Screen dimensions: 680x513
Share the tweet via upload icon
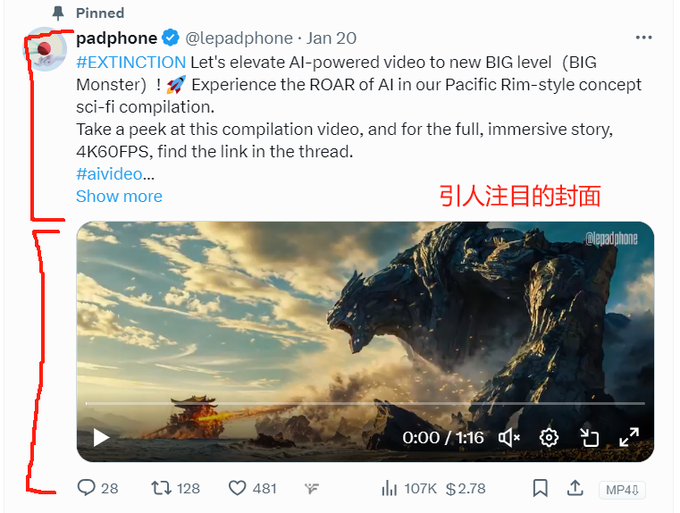click(575, 488)
